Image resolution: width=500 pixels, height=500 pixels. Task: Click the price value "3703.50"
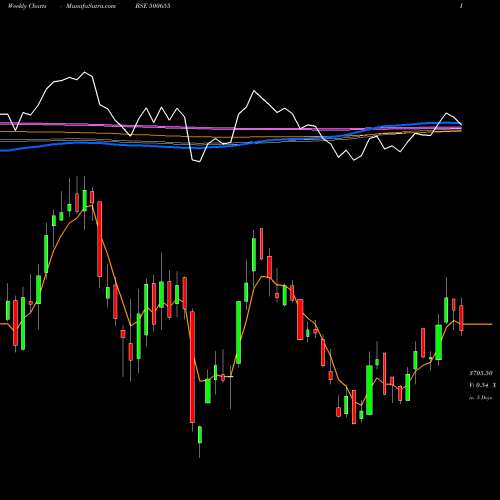(x=481, y=373)
